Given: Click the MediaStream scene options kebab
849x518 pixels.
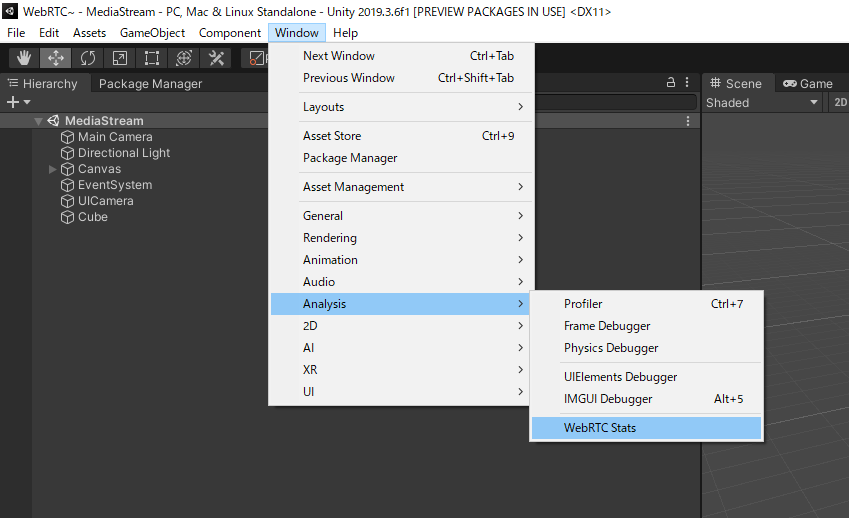Looking at the screenshot, I should pyautogui.click(x=688, y=121).
